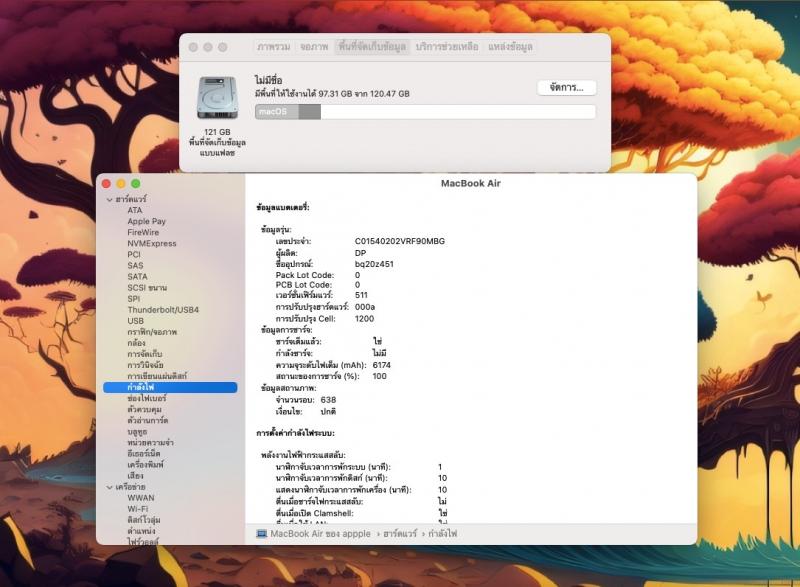This screenshot has height=587, width=800.
Task: Click the laptop icon in the bottom path bar
Action: (262, 534)
